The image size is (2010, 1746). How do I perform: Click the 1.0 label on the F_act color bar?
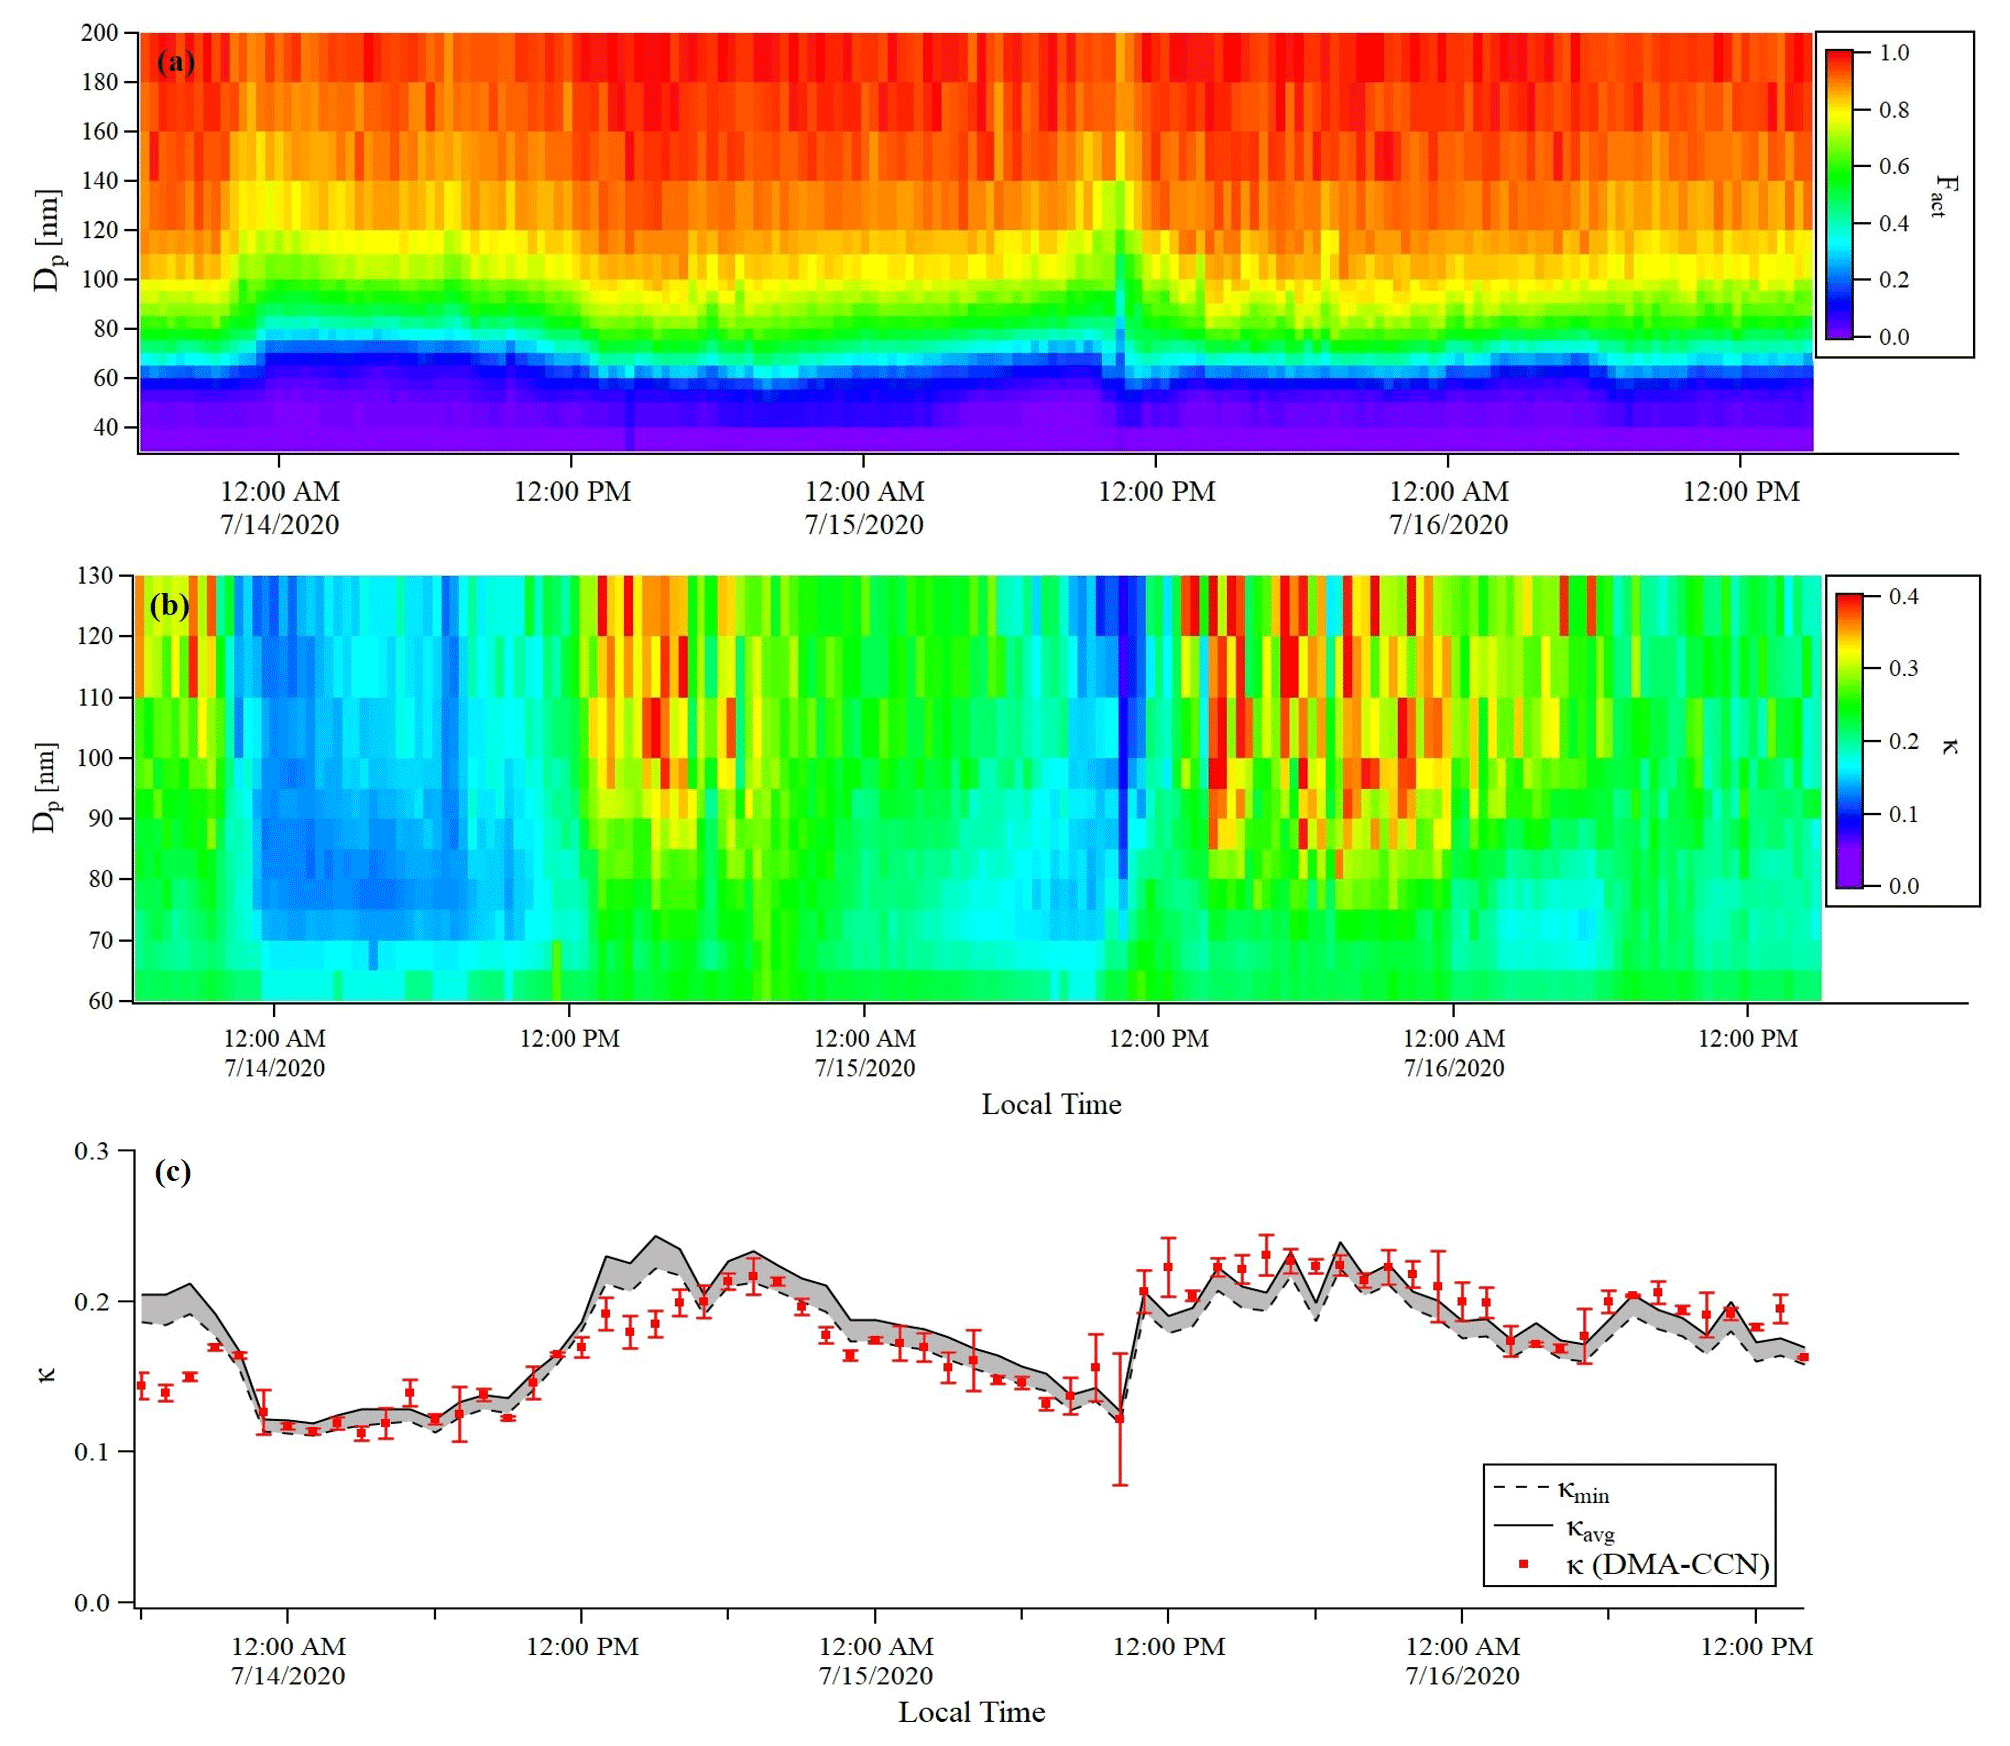pyautogui.click(x=1893, y=53)
